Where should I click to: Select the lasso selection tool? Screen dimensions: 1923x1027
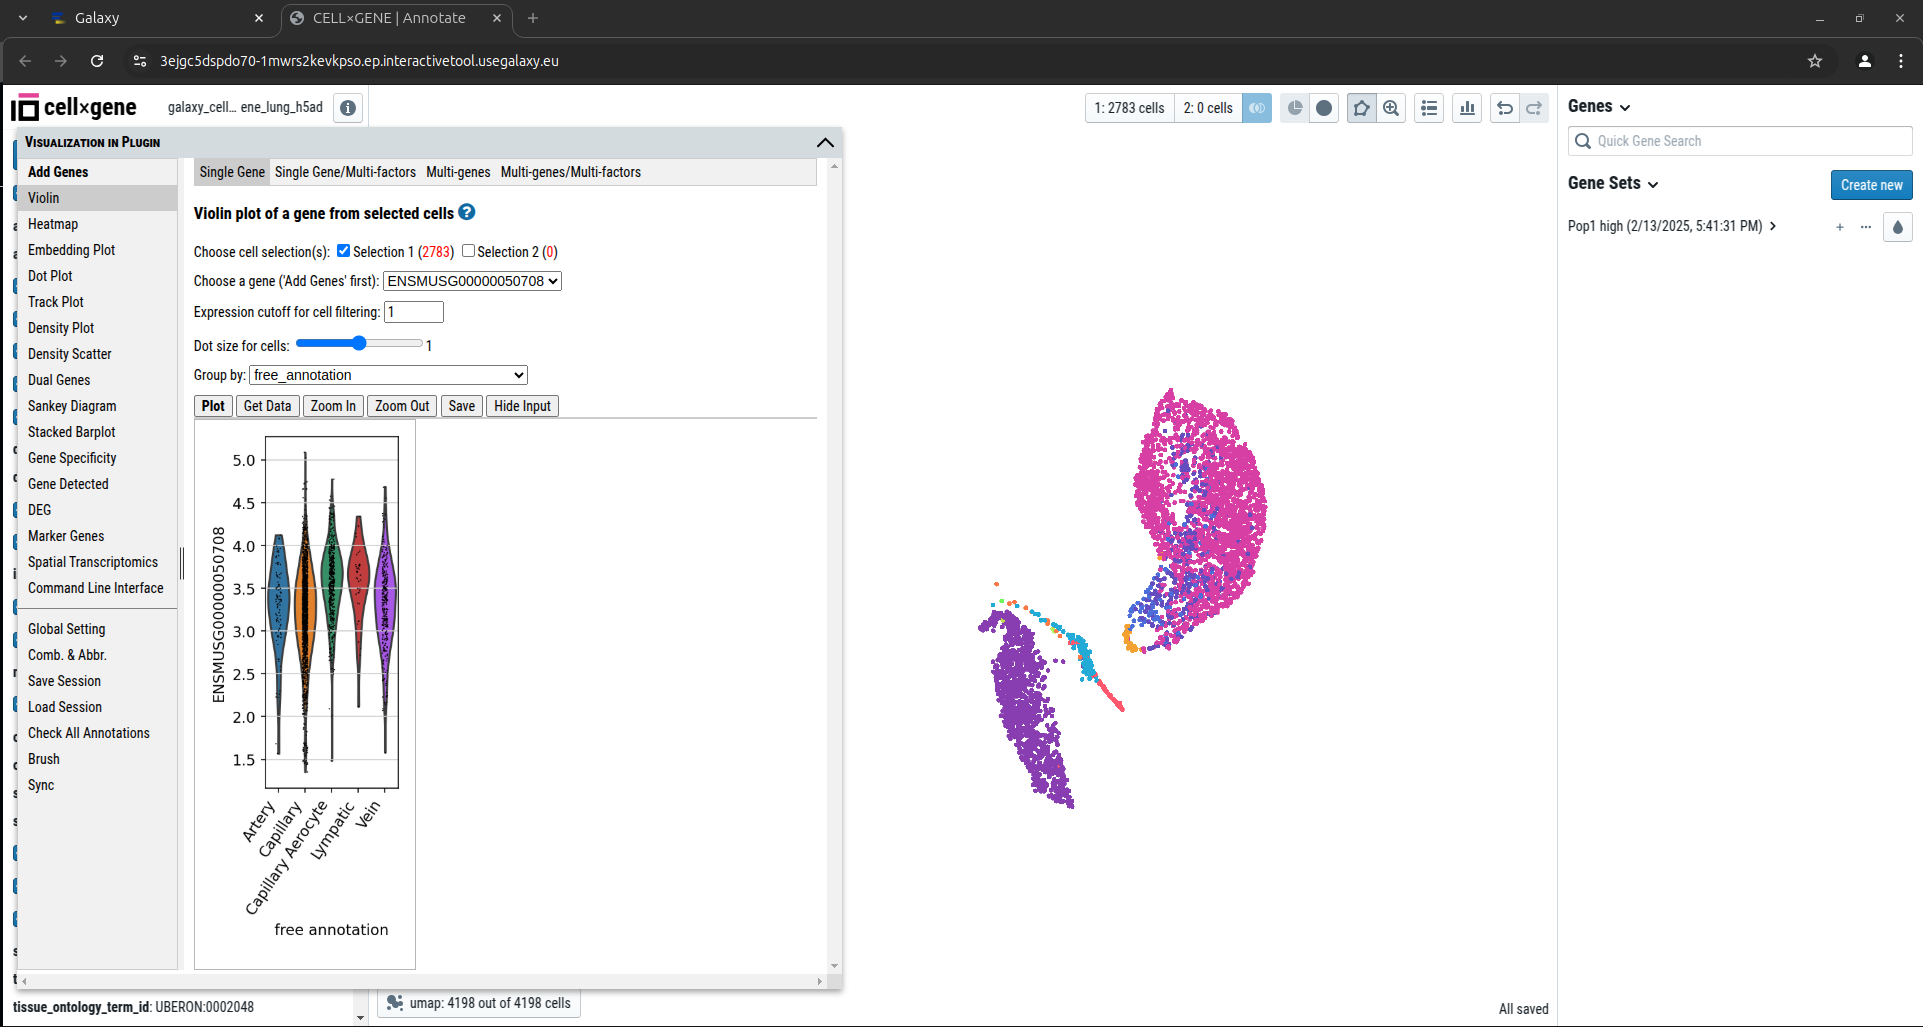(1361, 108)
